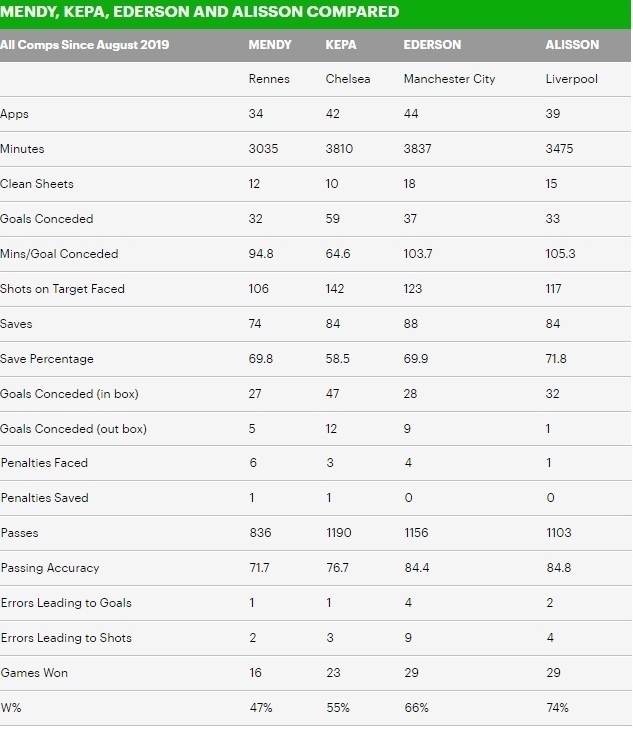Click the ALISSON column header
The height and width of the screenshot is (733, 633).
(x=573, y=45)
